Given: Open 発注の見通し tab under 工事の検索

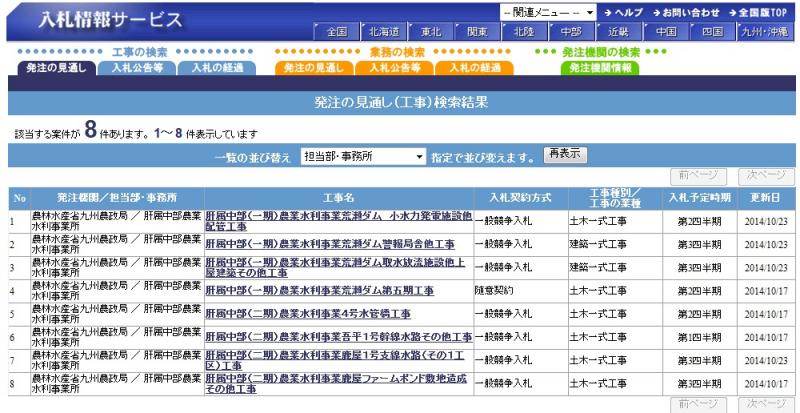Looking at the screenshot, I should [x=56, y=68].
